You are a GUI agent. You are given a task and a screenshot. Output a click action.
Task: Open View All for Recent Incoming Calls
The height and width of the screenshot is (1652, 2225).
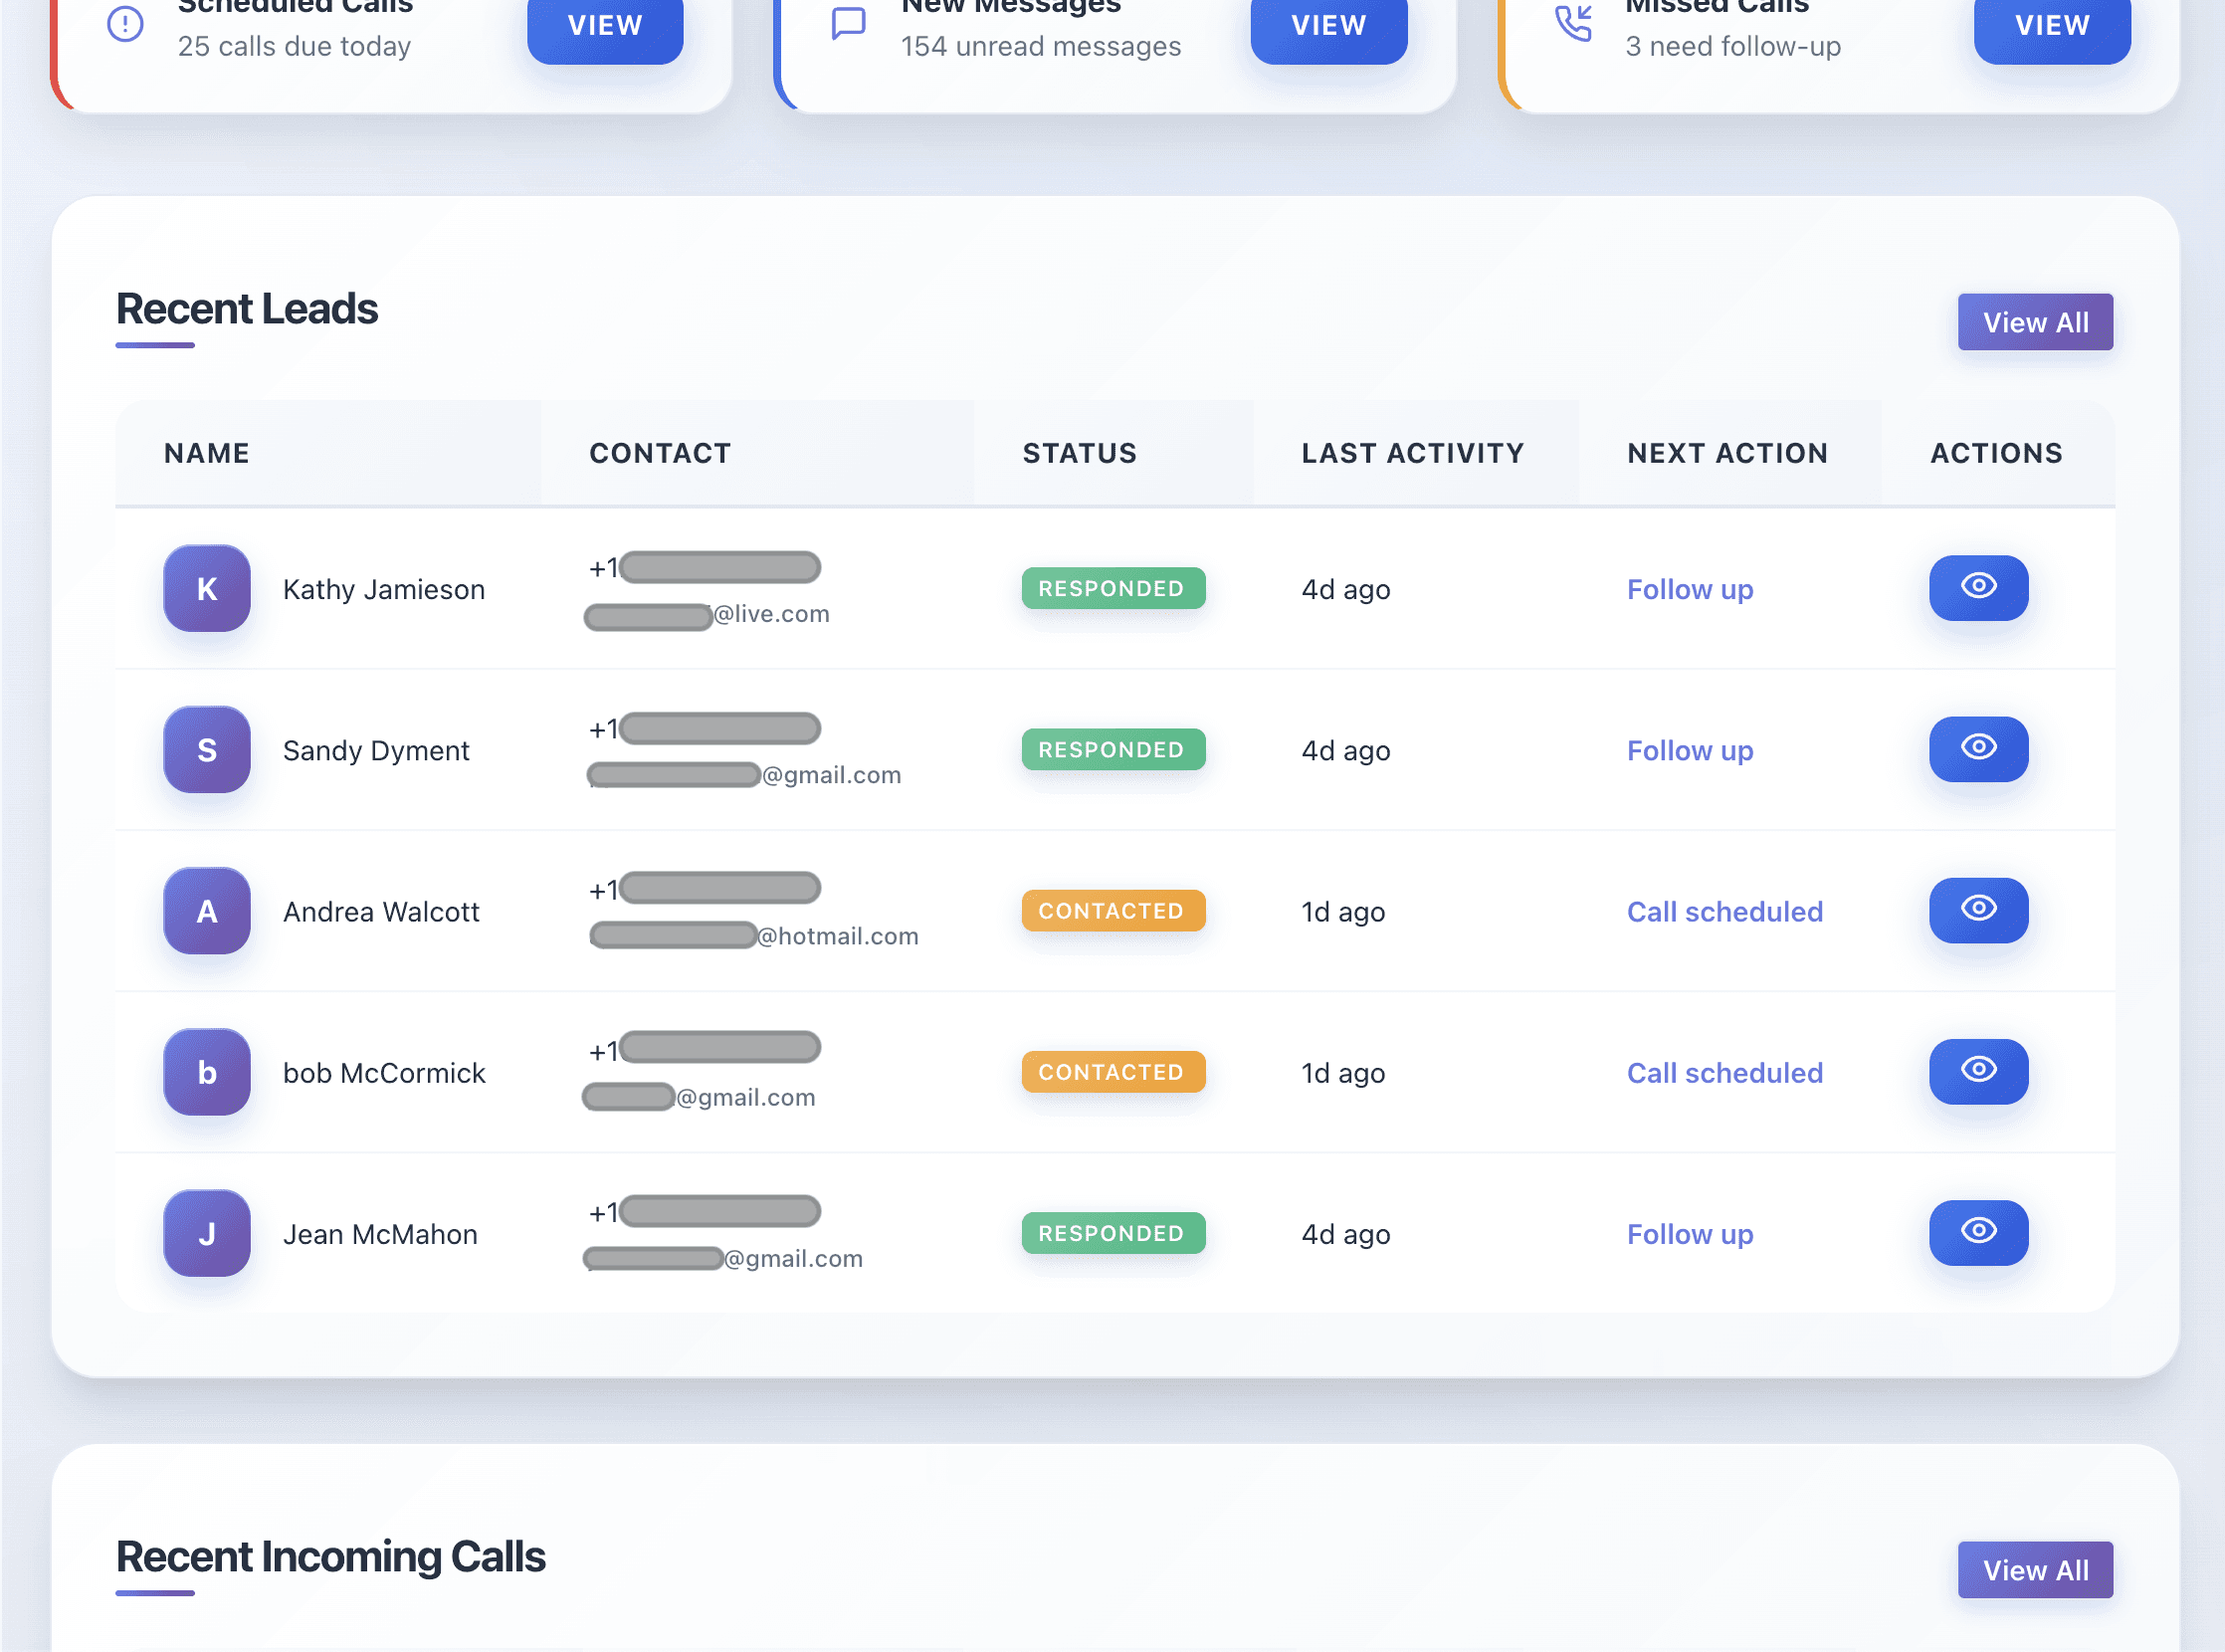[2034, 1569]
